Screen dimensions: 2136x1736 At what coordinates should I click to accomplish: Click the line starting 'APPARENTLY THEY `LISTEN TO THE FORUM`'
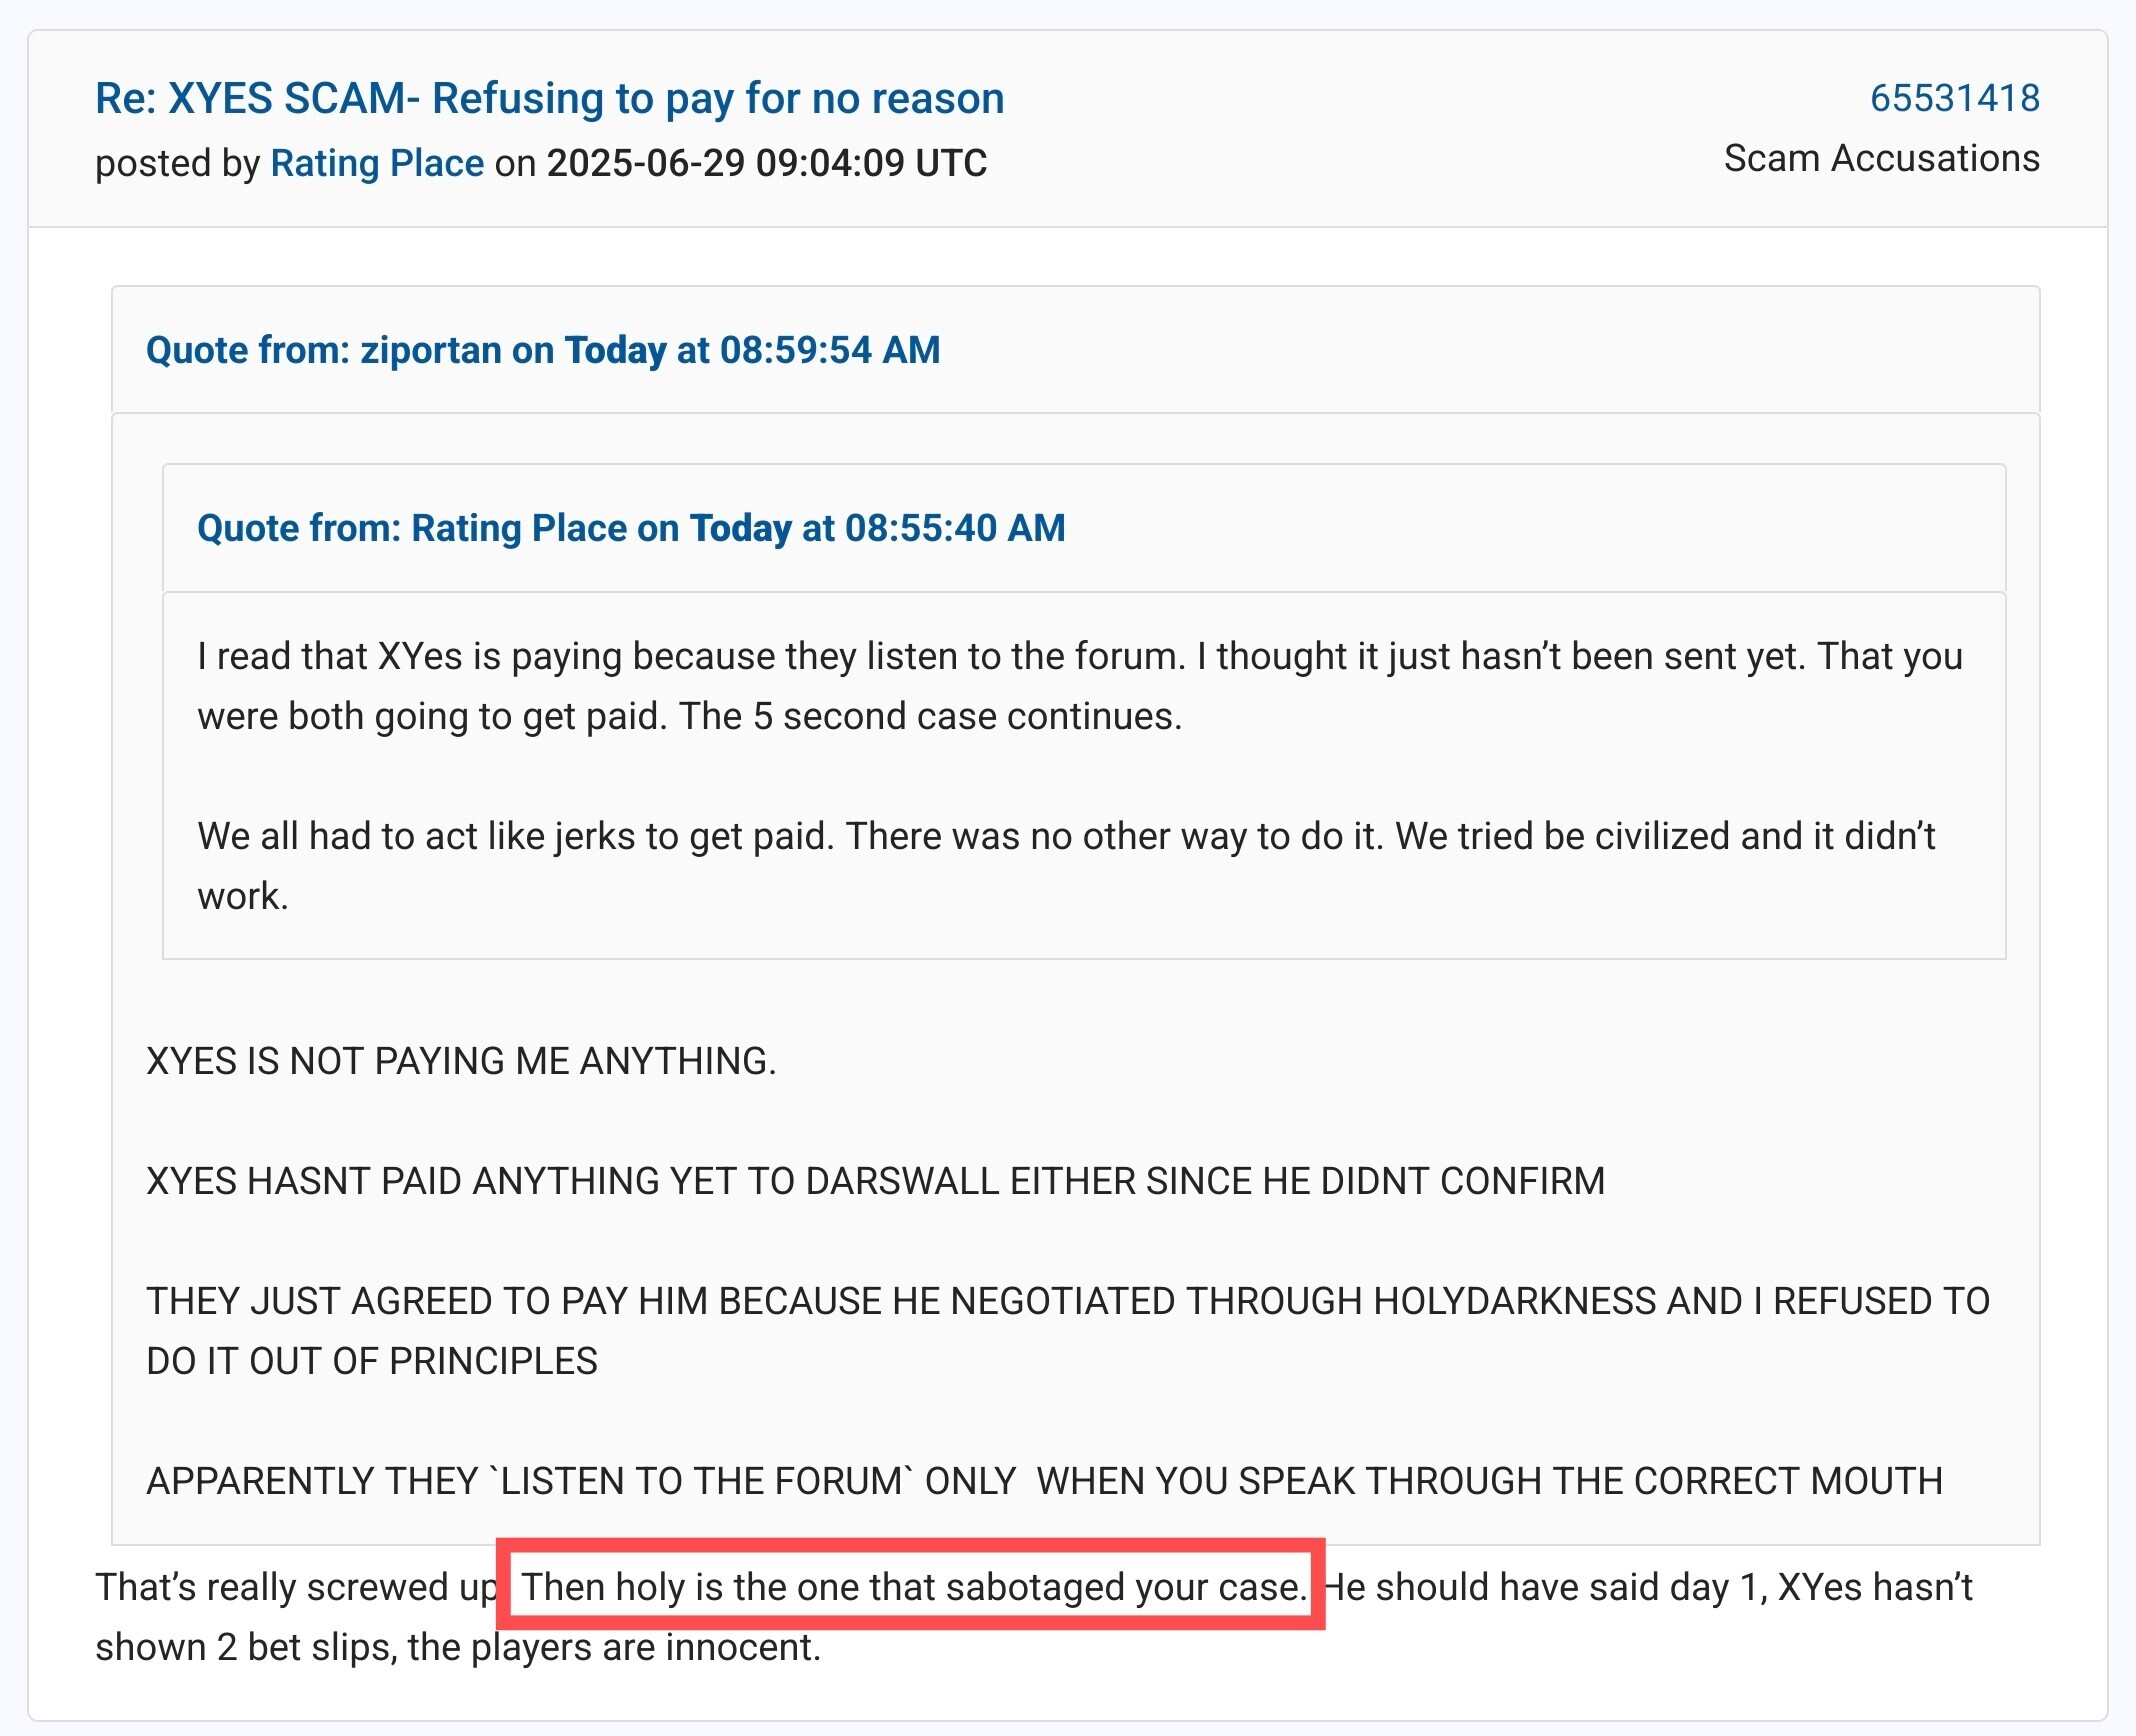click(1044, 1481)
